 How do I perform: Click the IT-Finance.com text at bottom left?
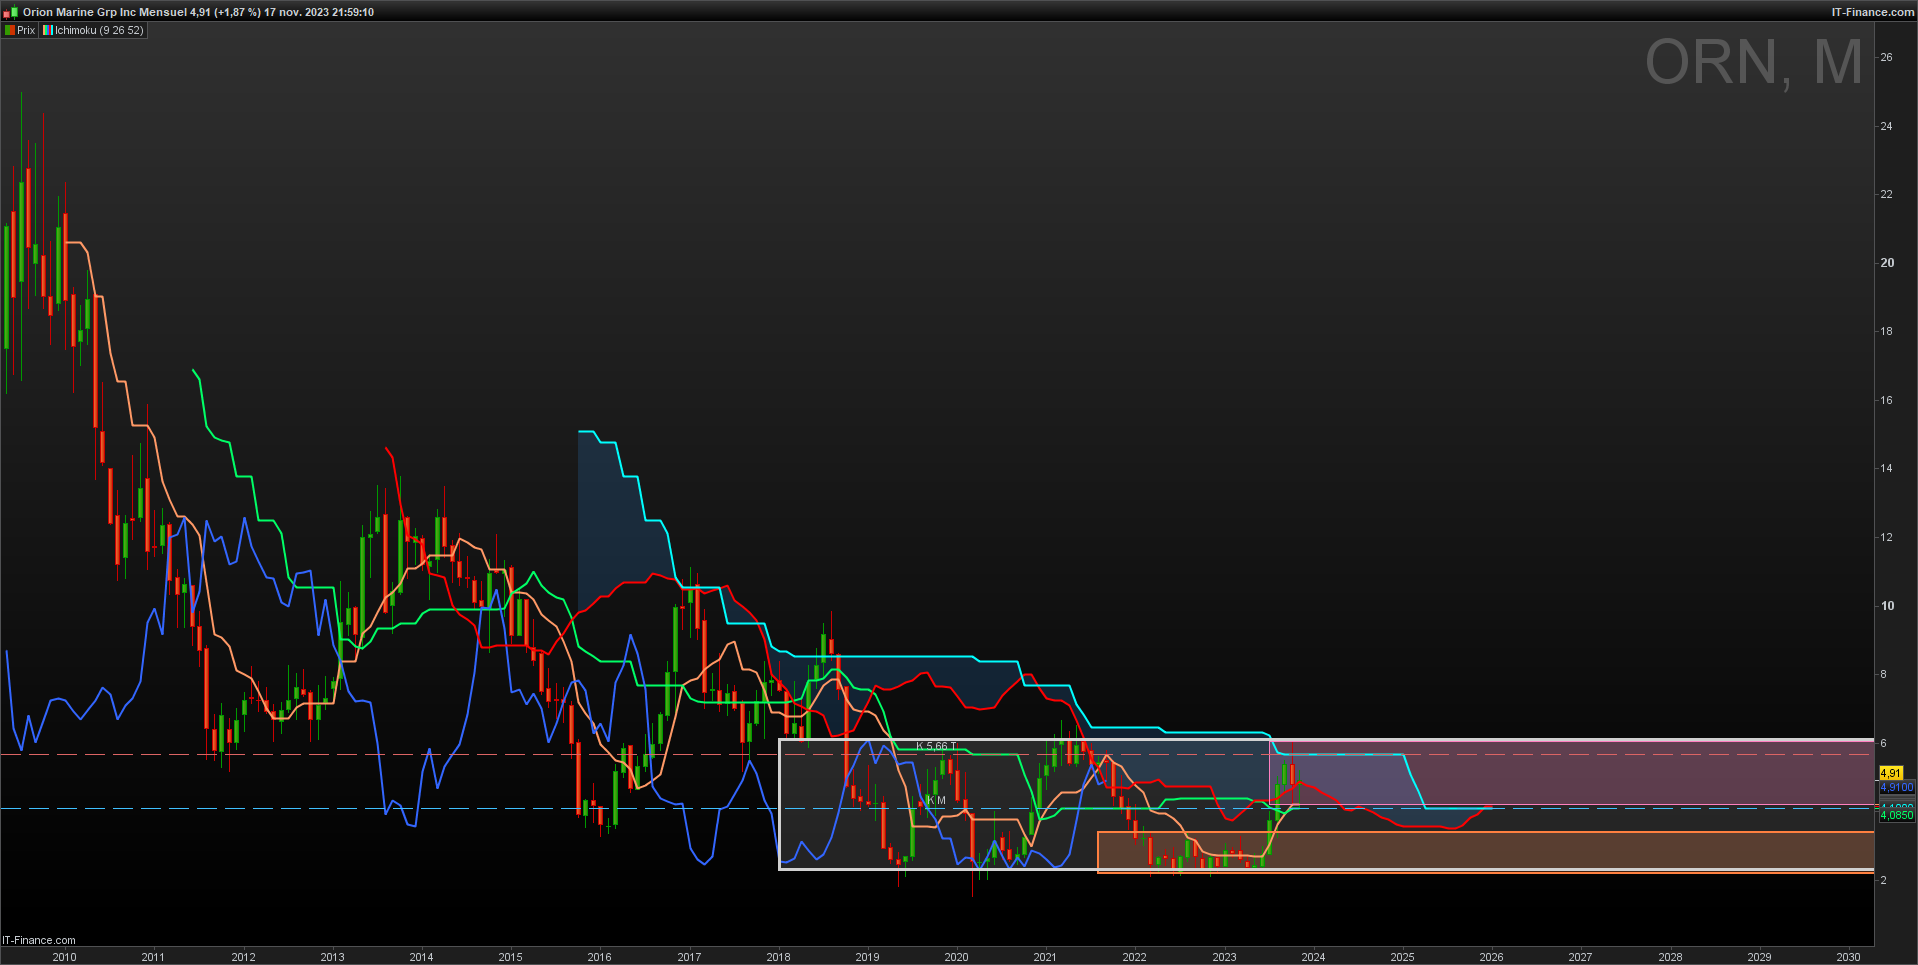pyautogui.click(x=39, y=940)
